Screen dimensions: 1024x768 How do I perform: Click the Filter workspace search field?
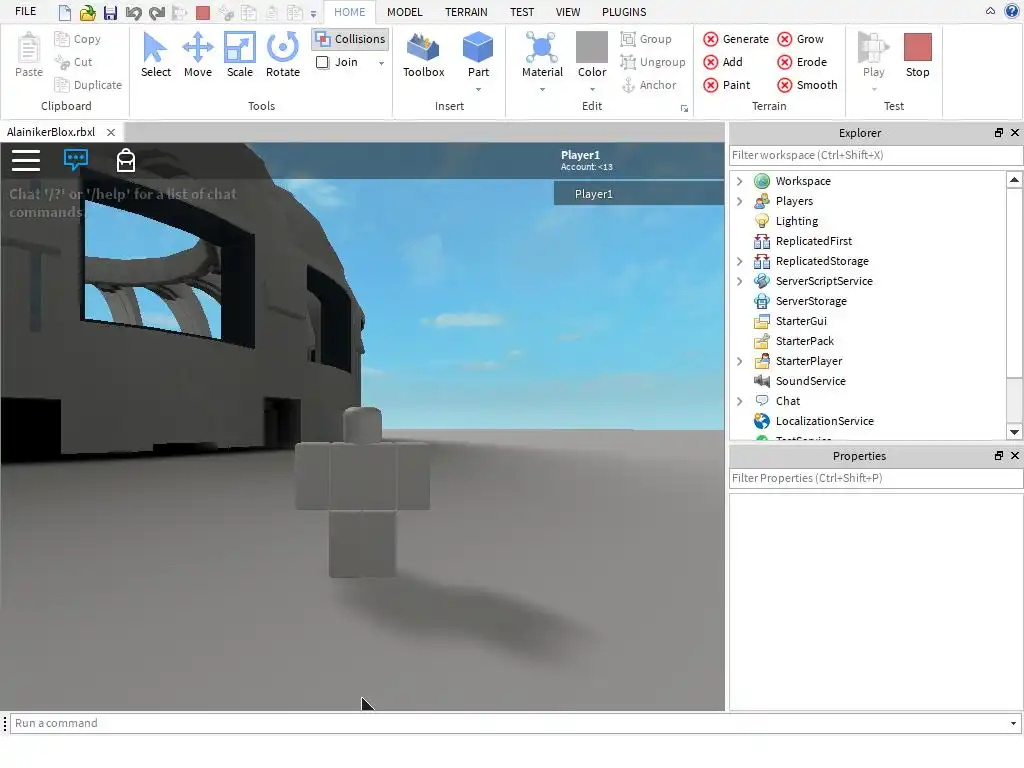pyautogui.click(x=875, y=155)
